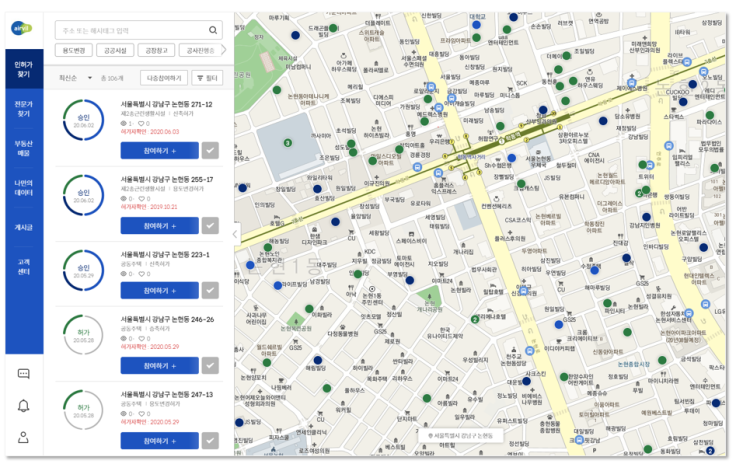This screenshot has width=743, height=471.
Task: Select the 용도변경 tag chip
Action: 73,50
